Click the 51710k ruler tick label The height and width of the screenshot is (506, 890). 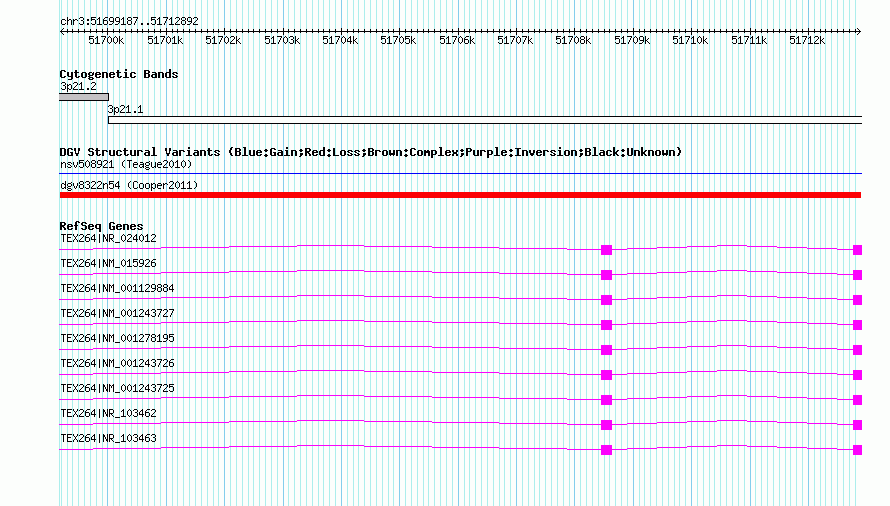(690, 40)
